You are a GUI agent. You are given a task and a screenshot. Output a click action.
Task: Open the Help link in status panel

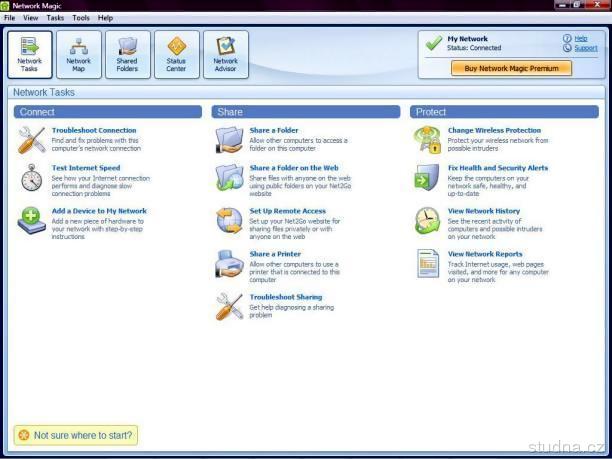pos(581,38)
